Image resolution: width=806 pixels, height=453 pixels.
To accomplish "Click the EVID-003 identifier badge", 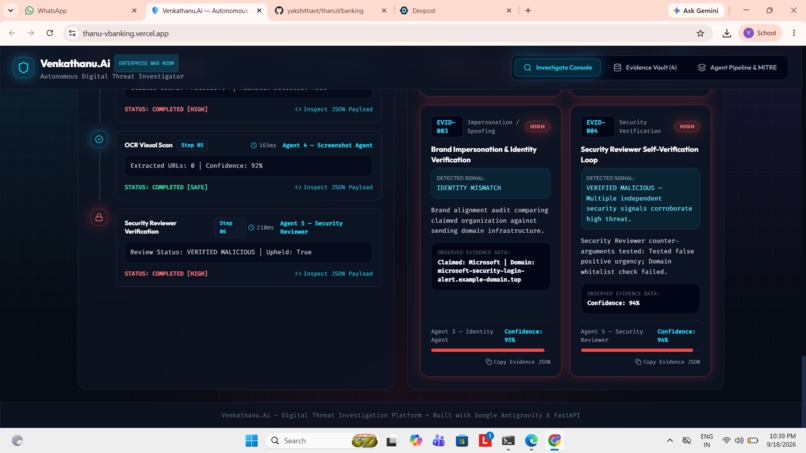I will [446, 126].
